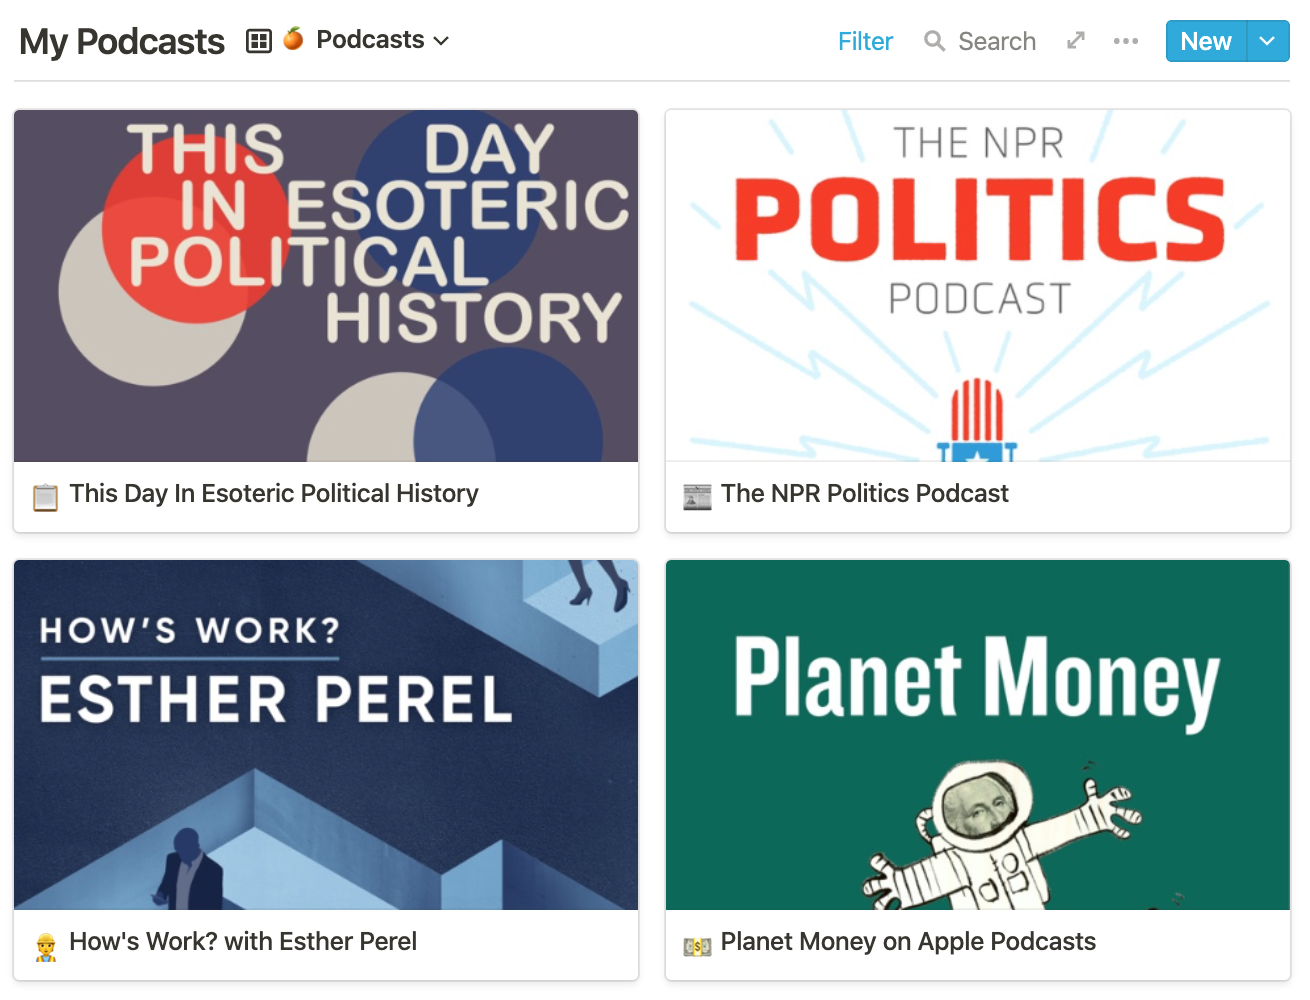Open How's Work Esther Perel cover image
The image size is (1310, 1000).
[326, 735]
